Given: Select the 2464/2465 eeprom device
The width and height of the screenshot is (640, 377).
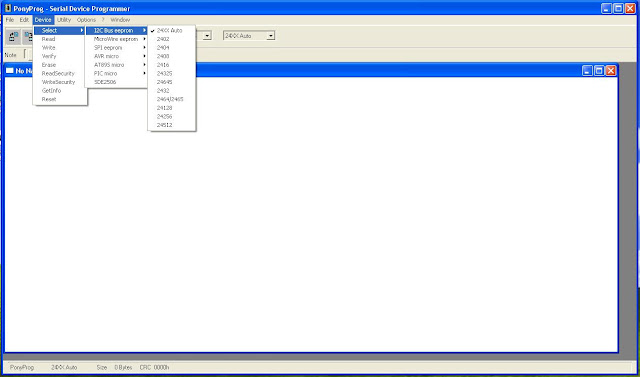Looking at the screenshot, I should click(x=172, y=99).
